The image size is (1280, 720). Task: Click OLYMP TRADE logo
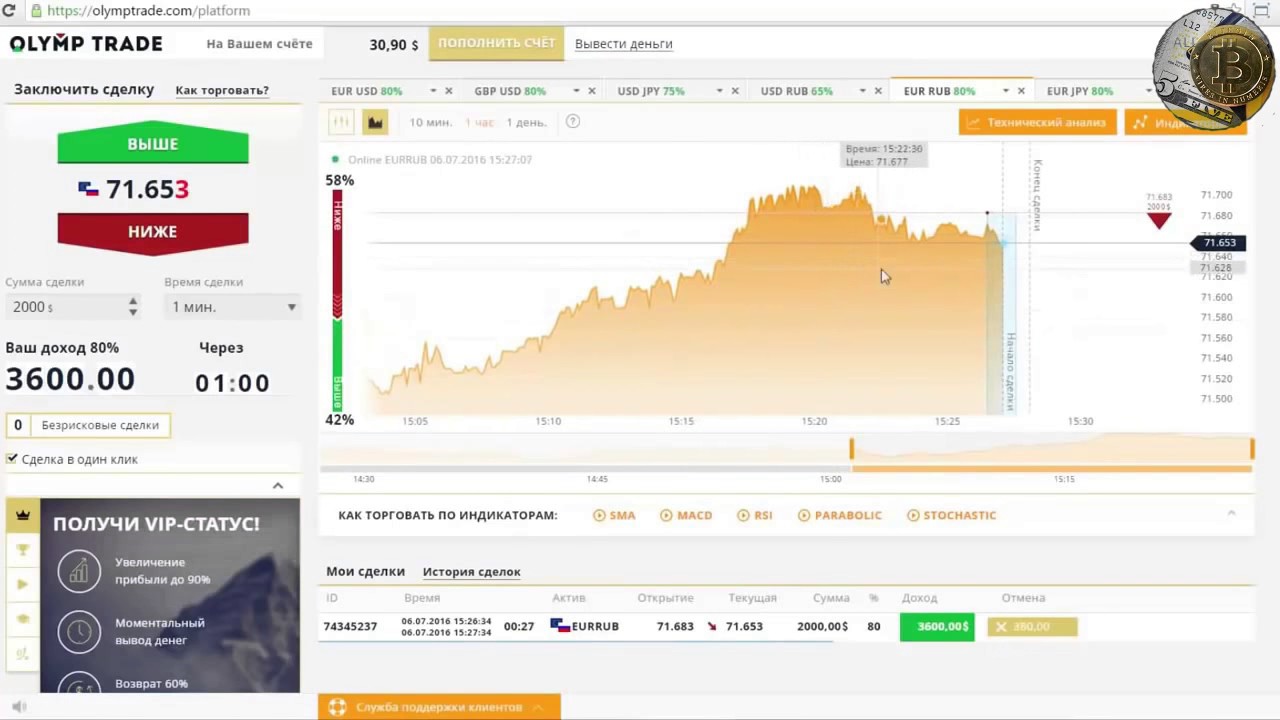86,43
